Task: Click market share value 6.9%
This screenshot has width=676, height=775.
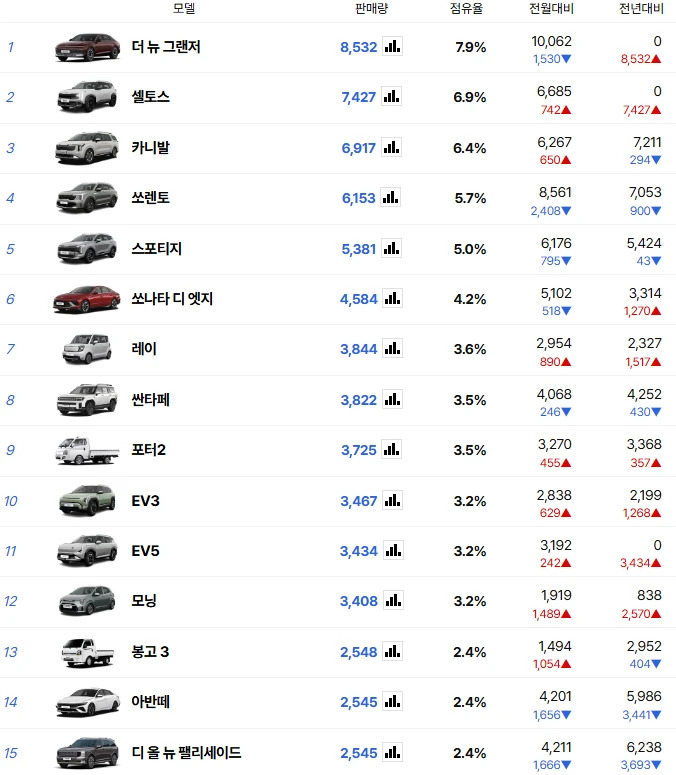Action: [470, 97]
